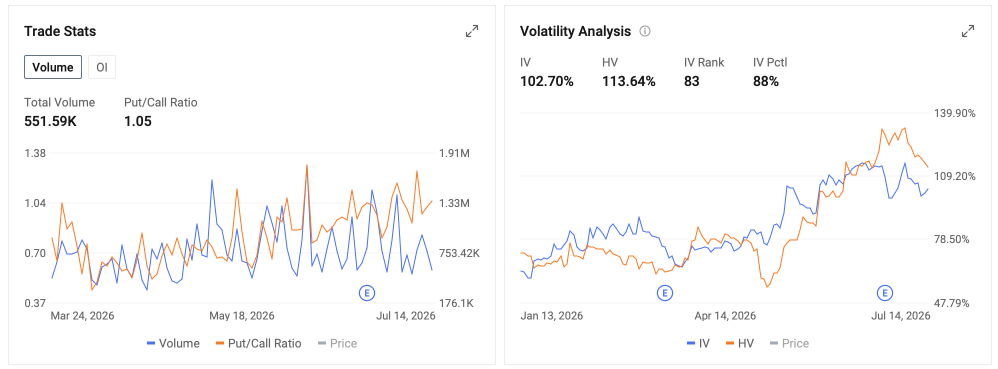Click the IV Pctl 88% value
Screen dimensions: 998x369
pos(766,81)
